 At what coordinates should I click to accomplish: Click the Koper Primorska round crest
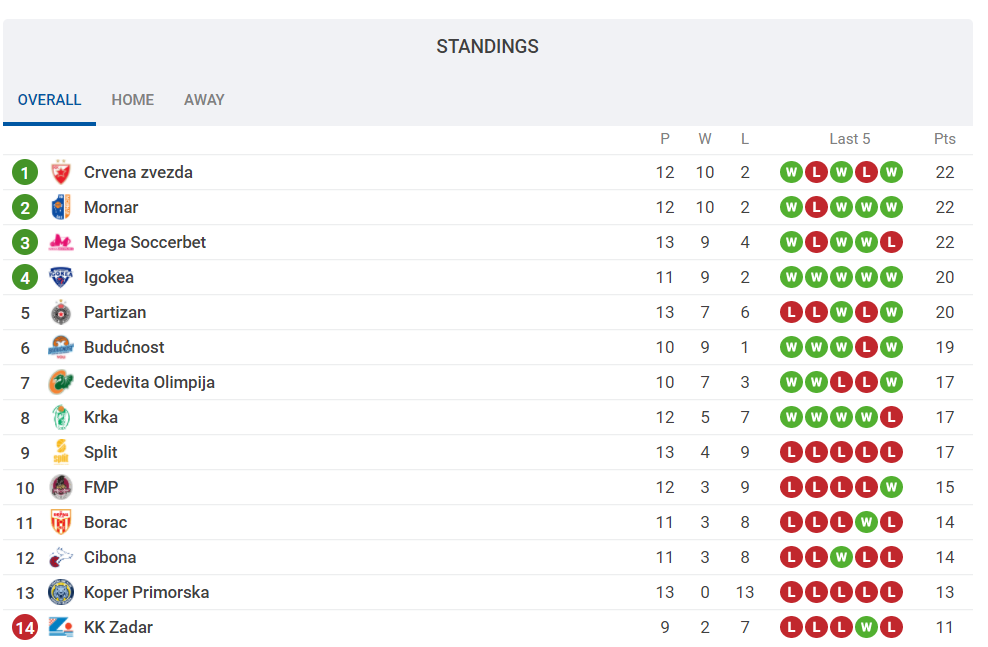pos(61,592)
